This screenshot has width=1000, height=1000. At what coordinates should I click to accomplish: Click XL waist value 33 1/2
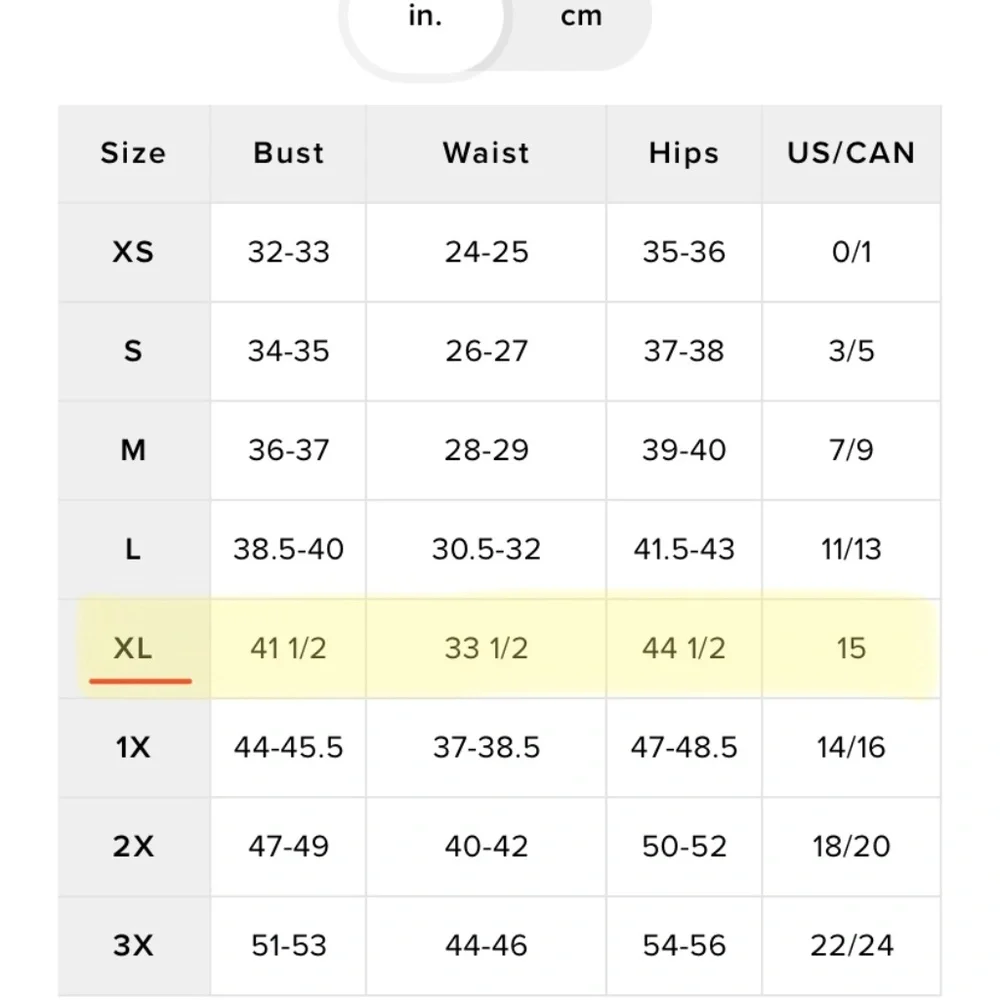[x=486, y=648]
